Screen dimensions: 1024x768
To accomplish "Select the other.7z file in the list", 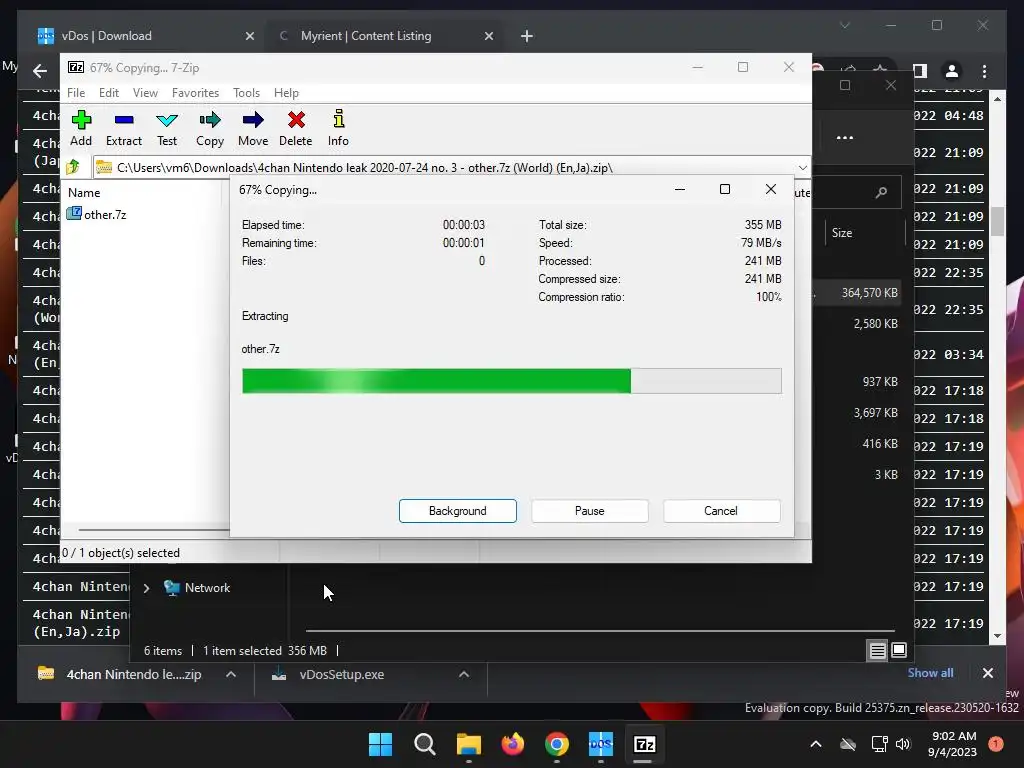I will click(97, 214).
